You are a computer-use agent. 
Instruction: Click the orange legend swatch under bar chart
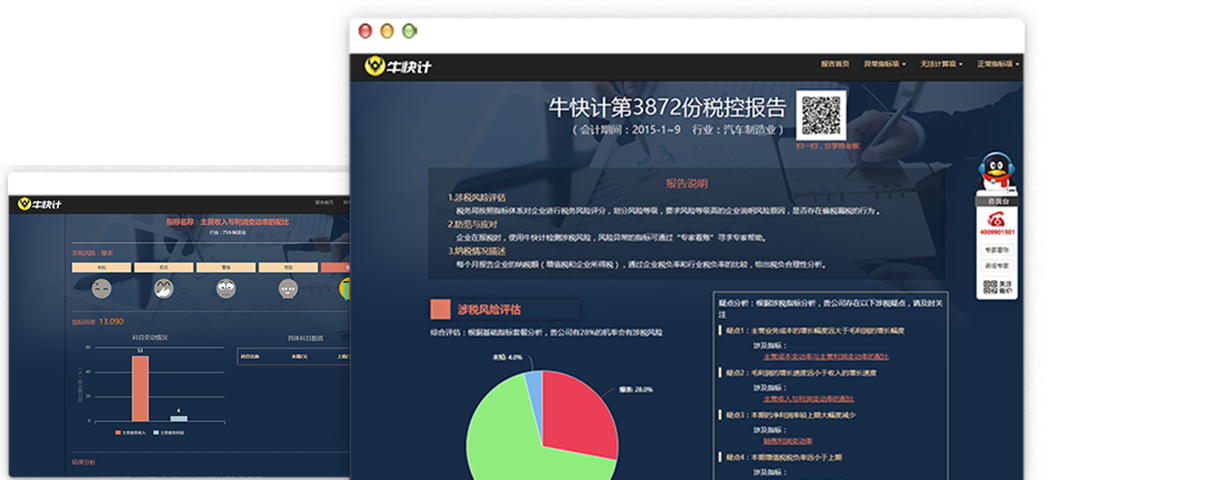(x=118, y=433)
